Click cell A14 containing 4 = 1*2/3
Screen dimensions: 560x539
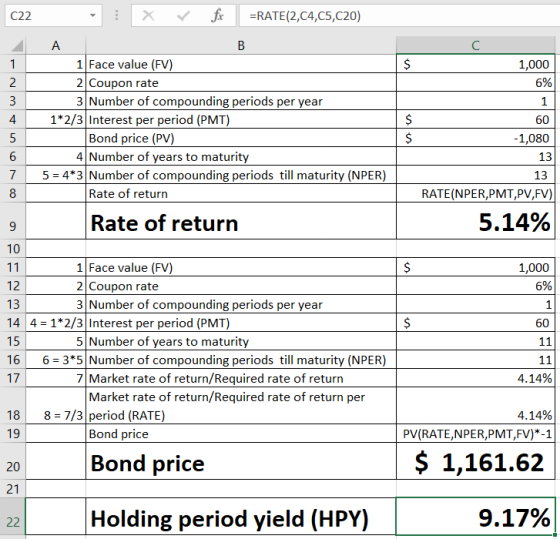click(56, 323)
